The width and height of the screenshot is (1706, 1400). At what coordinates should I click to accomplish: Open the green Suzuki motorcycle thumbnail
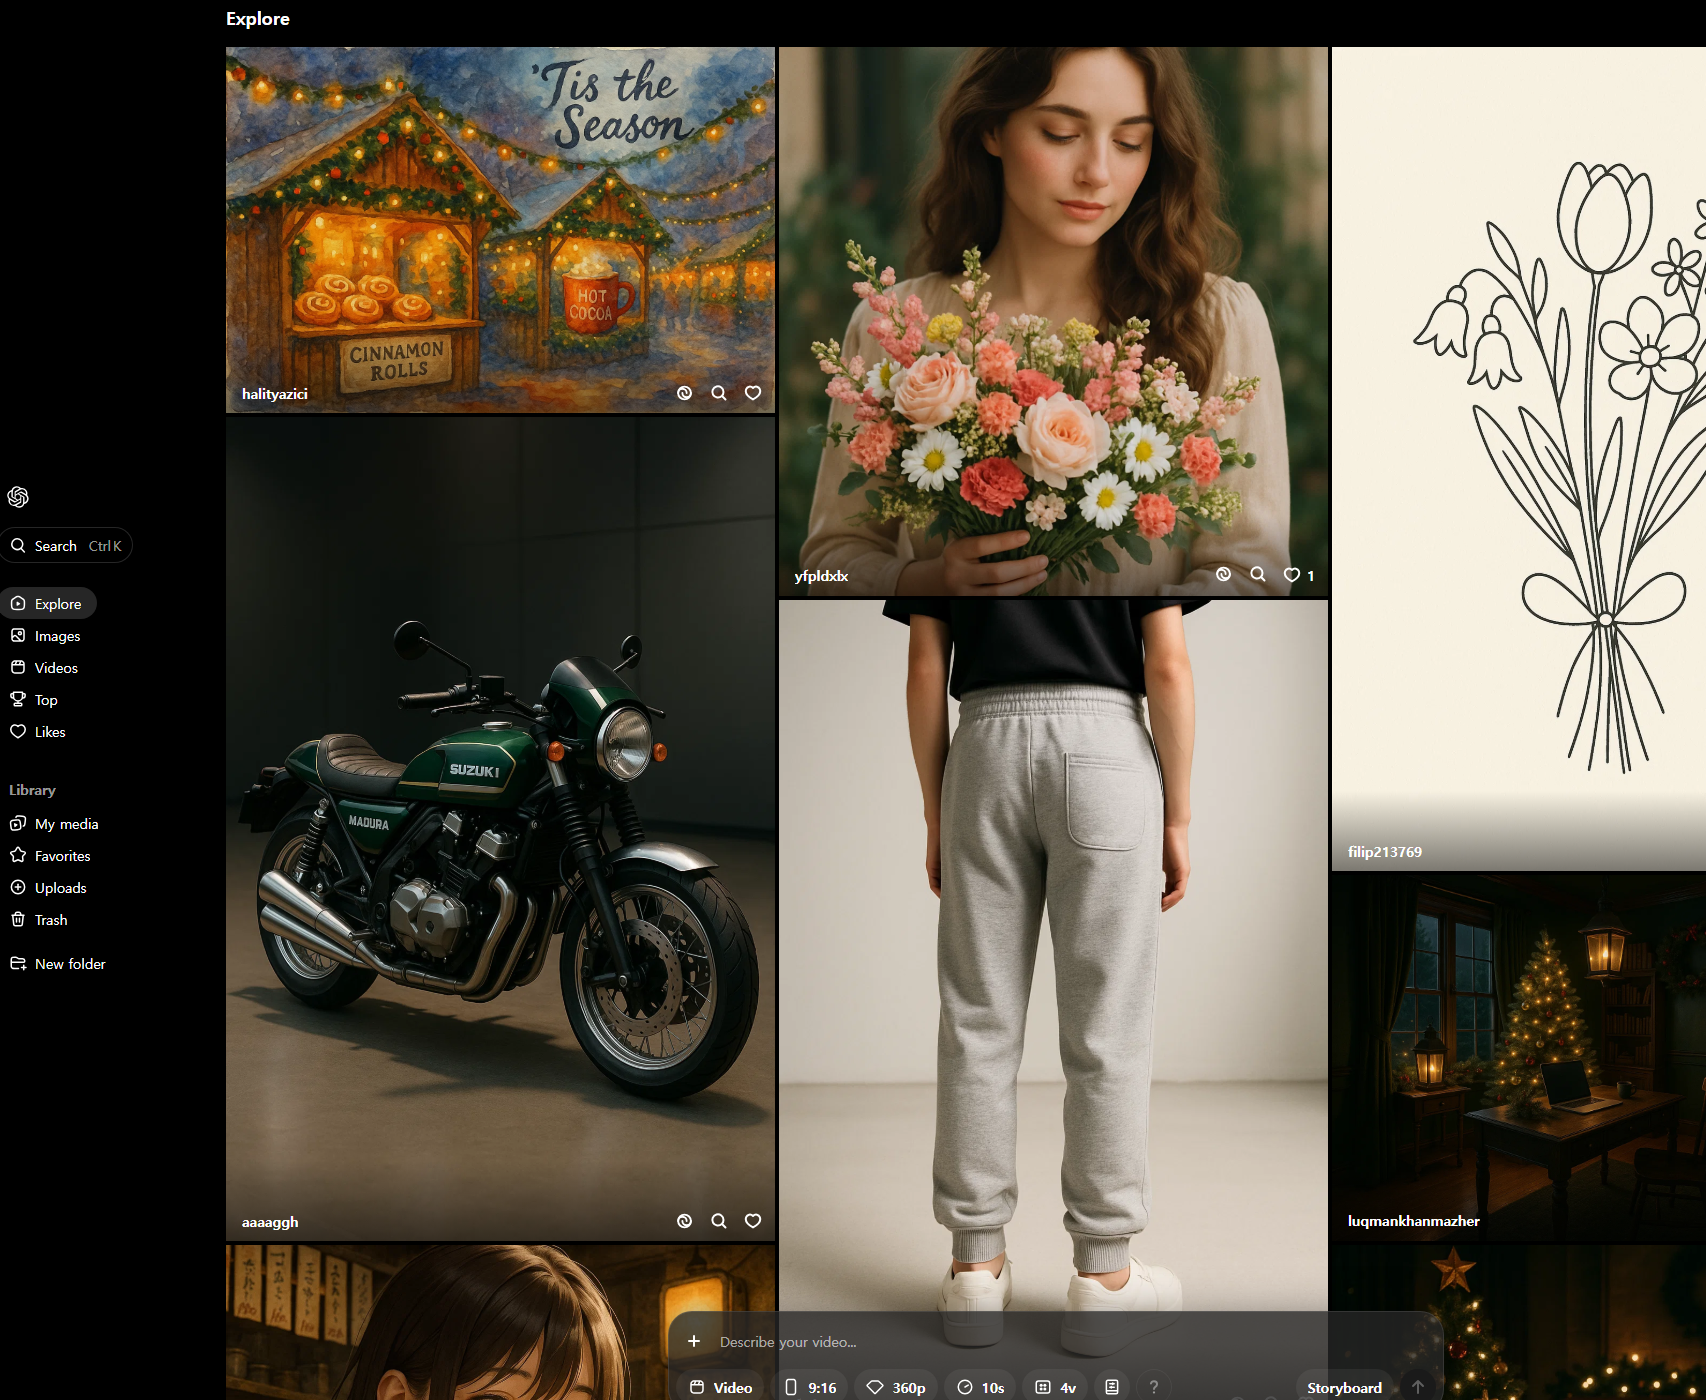pyautogui.click(x=500, y=829)
